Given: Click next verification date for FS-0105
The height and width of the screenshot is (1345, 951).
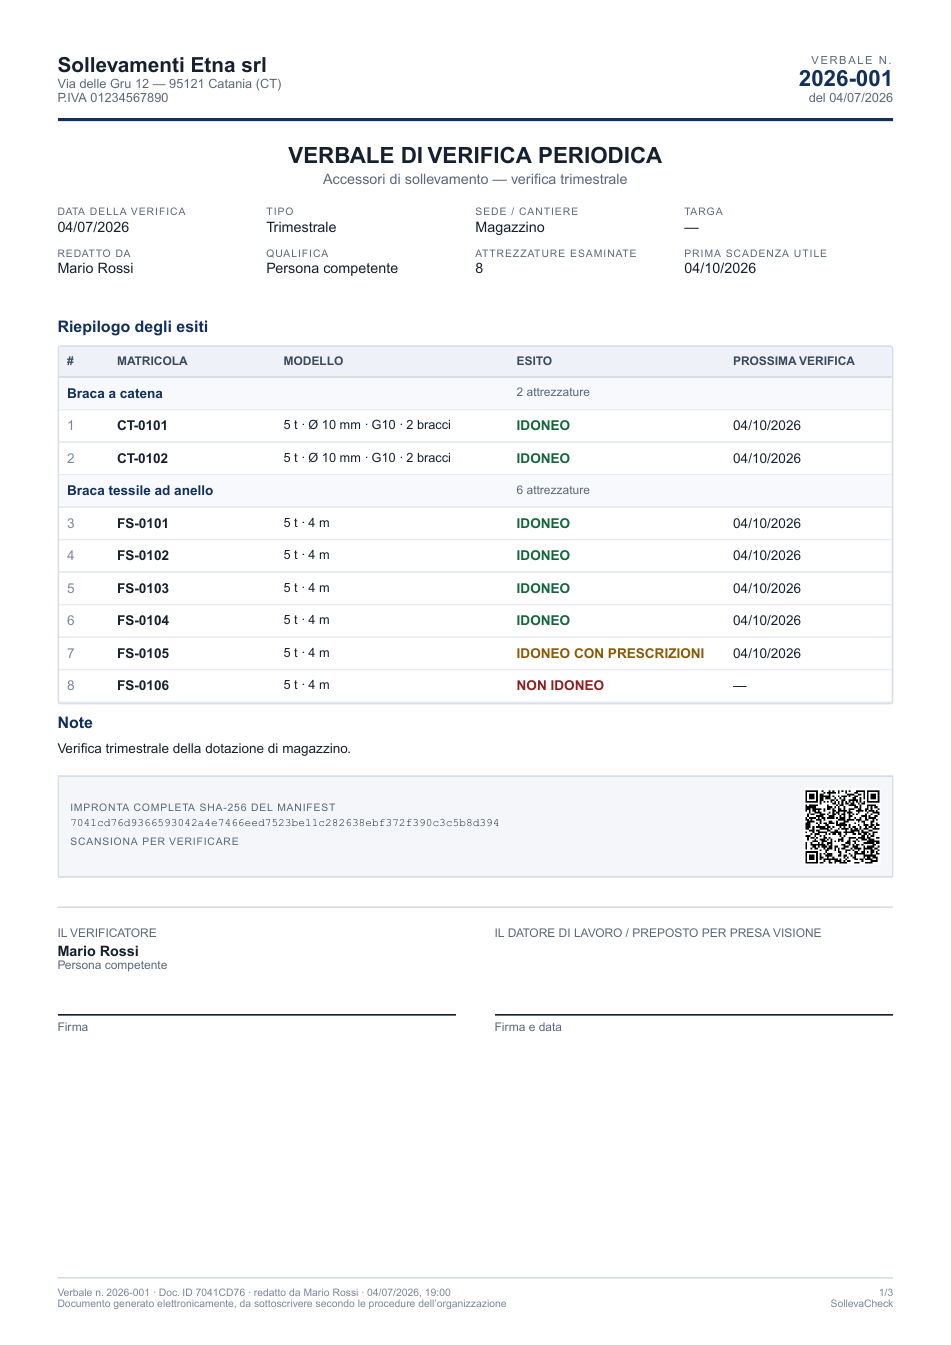Looking at the screenshot, I should coord(767,653).
